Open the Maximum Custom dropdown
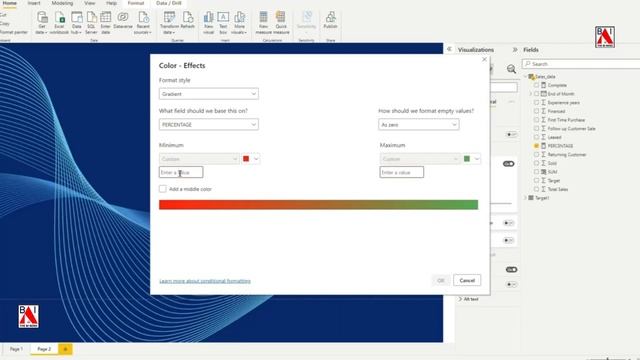 point(420,159)
